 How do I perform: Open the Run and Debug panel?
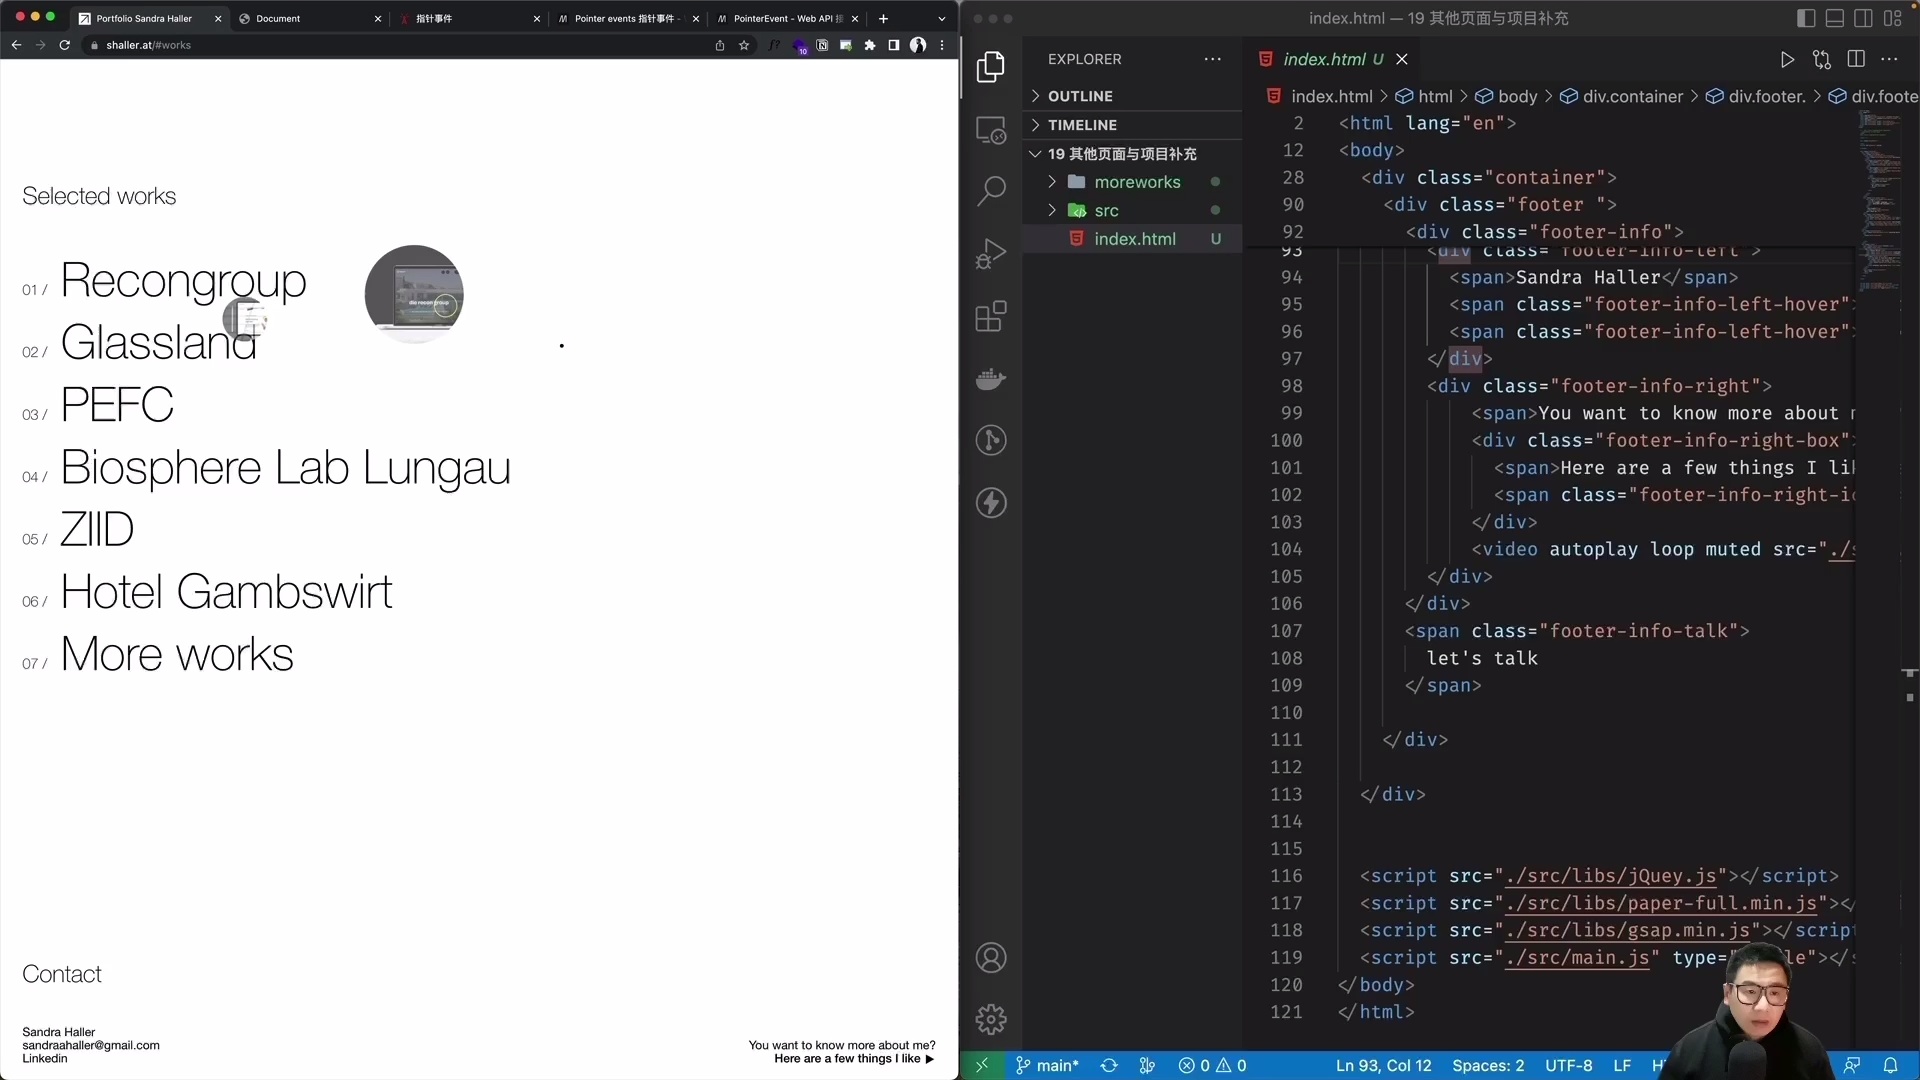(x=991, y=253)
